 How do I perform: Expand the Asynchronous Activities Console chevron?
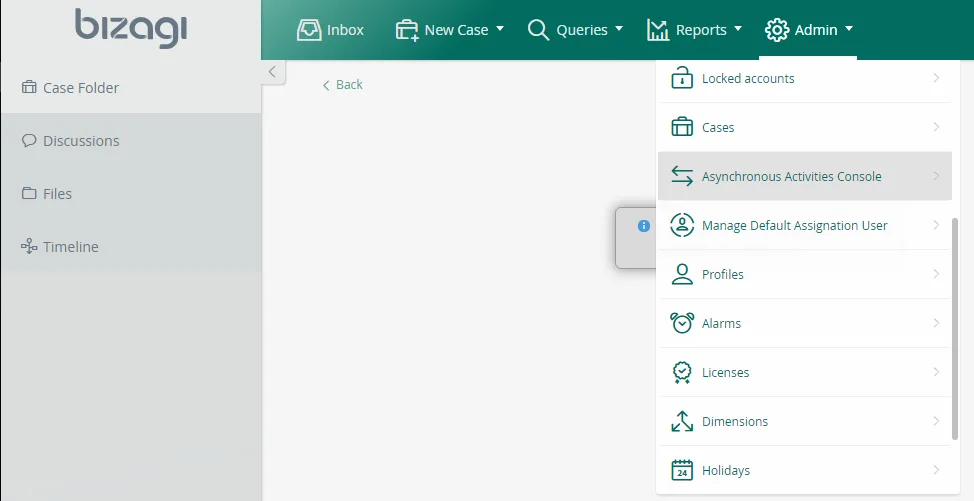[936, 176]
